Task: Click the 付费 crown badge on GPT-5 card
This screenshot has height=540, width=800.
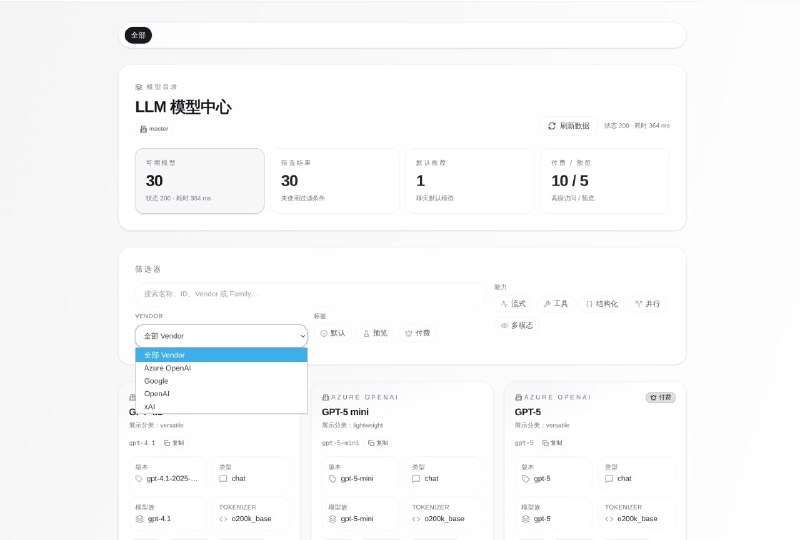Action: coord(661,397)
